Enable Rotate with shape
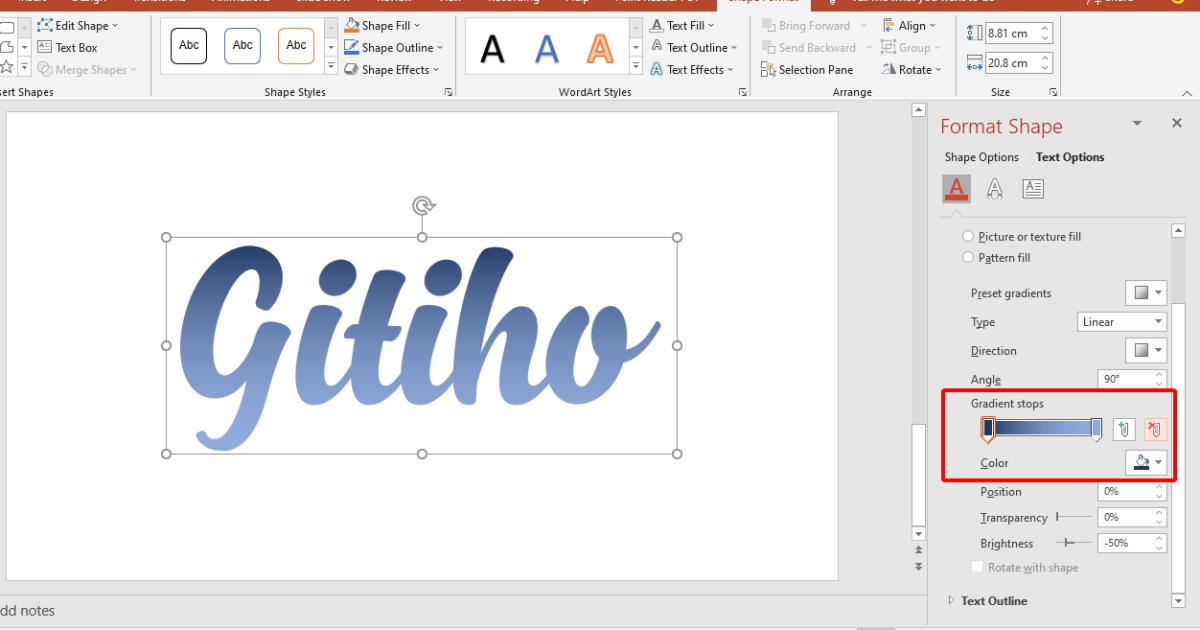 (977, 567)
